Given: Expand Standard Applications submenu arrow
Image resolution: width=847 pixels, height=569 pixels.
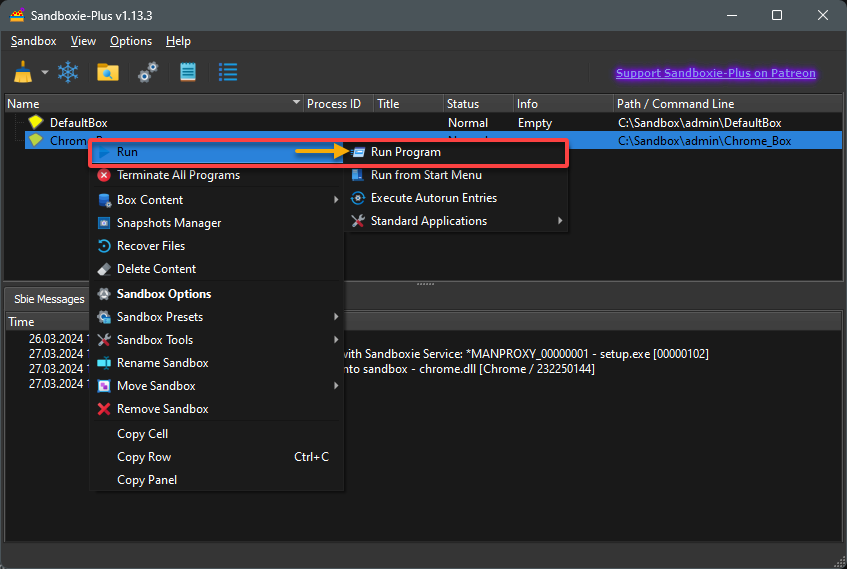Looking at the screenshot, I should [560, 220].
